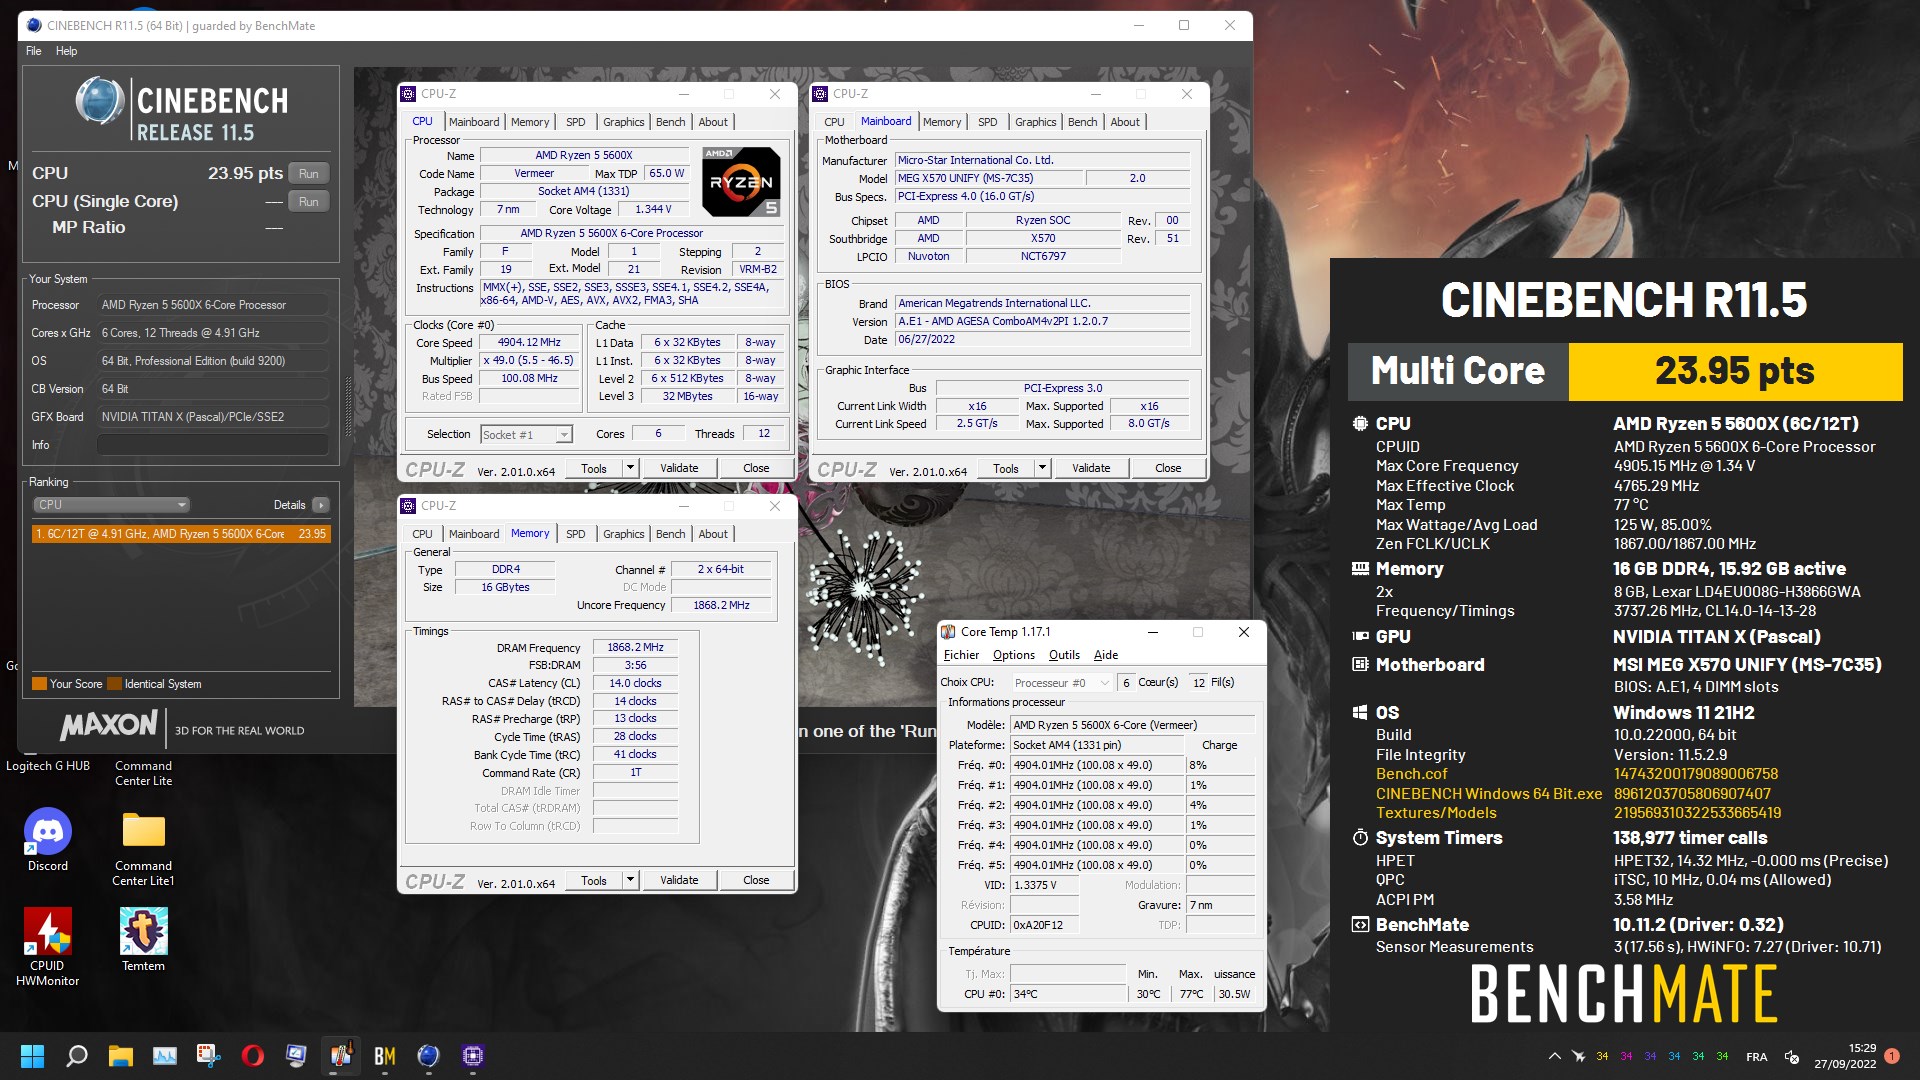The width and height of the screenshot is (1920, 1080).
Task: Expand Tools arrow in CPU-Z Mainboard window
Action: pyautogui.click(x=1042, y=468)
